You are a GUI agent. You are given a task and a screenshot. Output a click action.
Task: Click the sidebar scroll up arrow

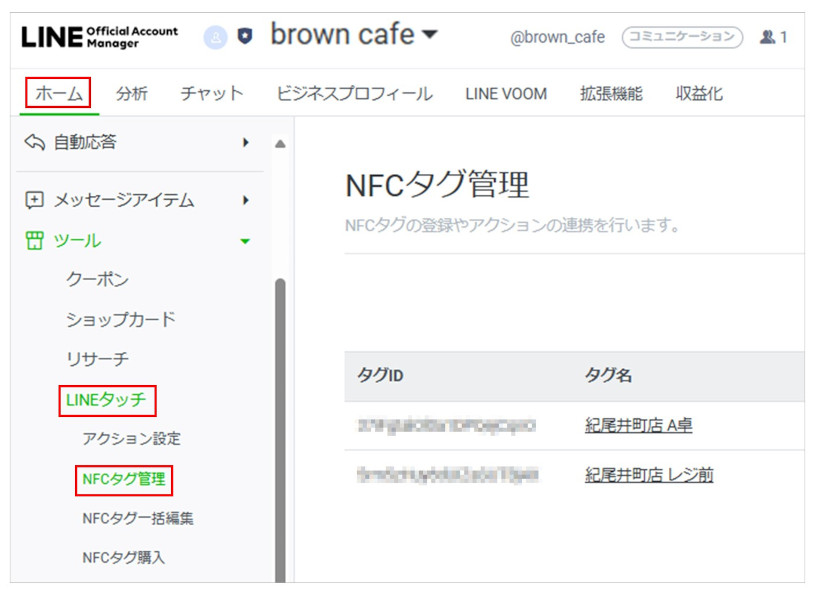click(280, 144)
